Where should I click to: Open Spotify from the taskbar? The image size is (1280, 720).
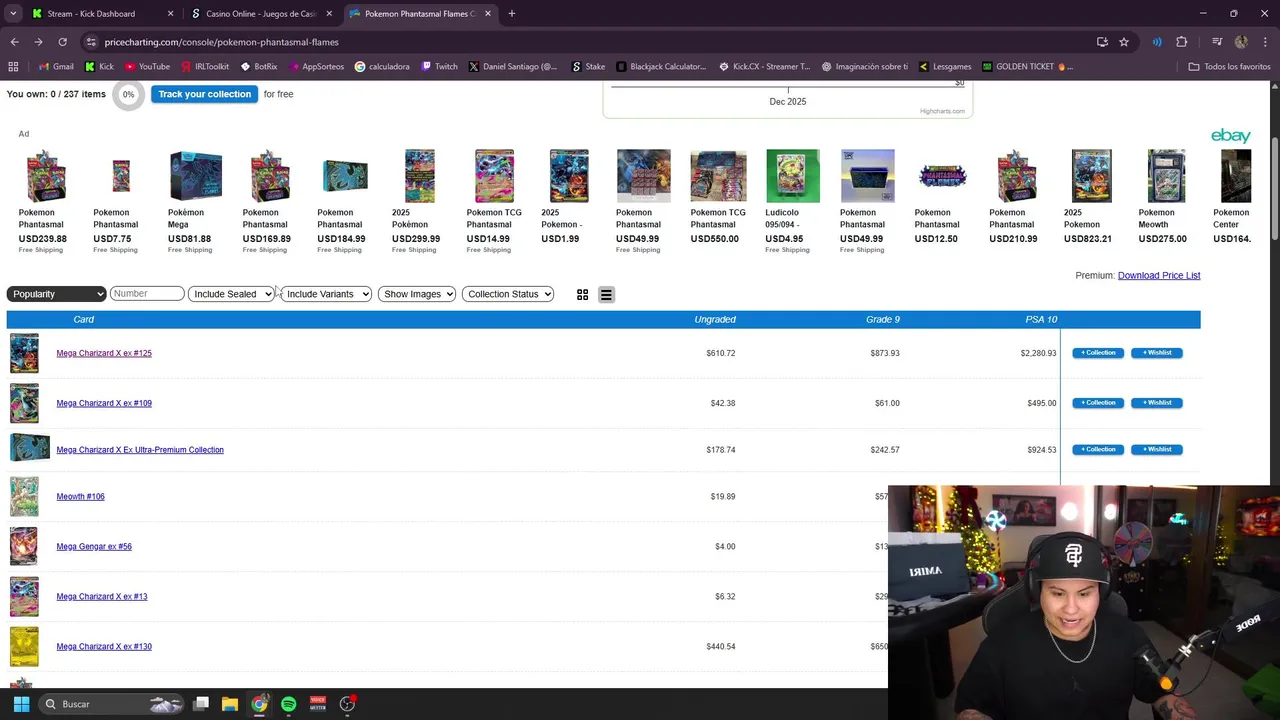[x=289, y=704]
